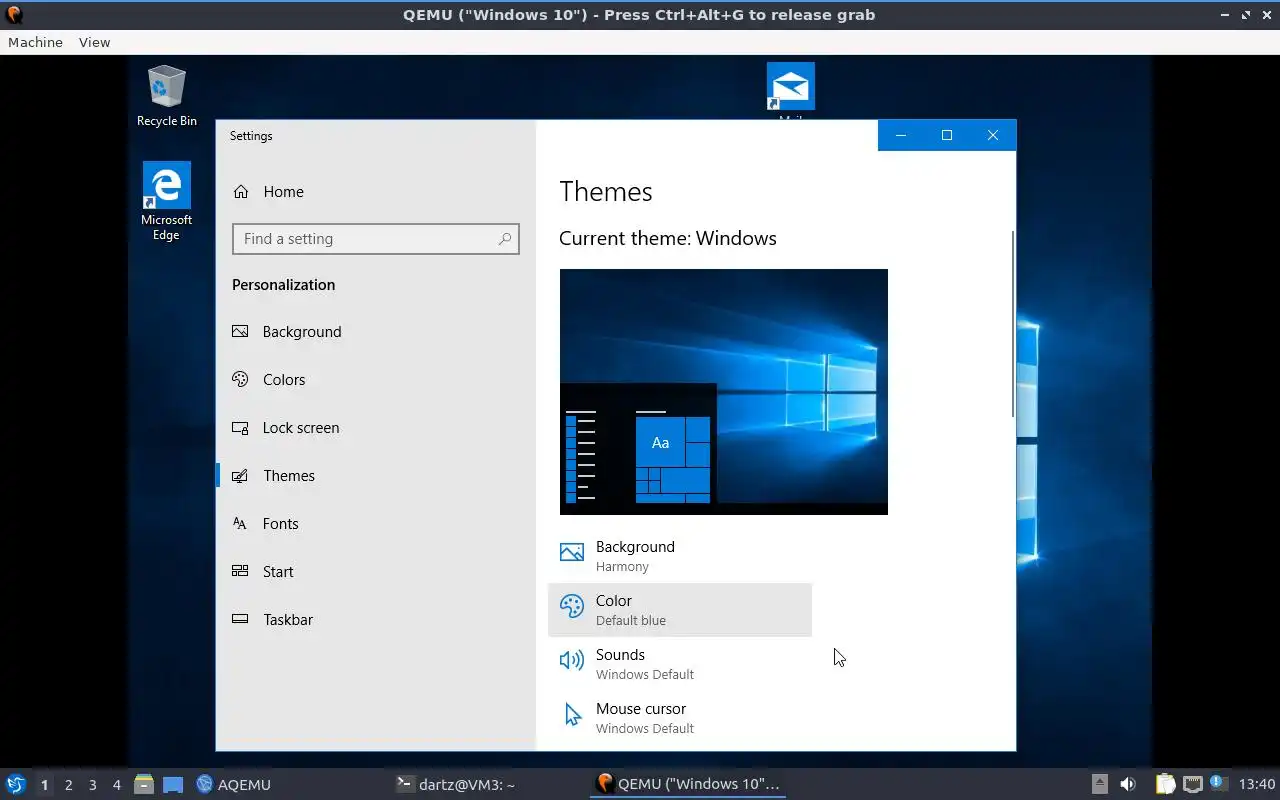
Task: Click the Sounds Windows Default option
Action: [x=680, y=664]
